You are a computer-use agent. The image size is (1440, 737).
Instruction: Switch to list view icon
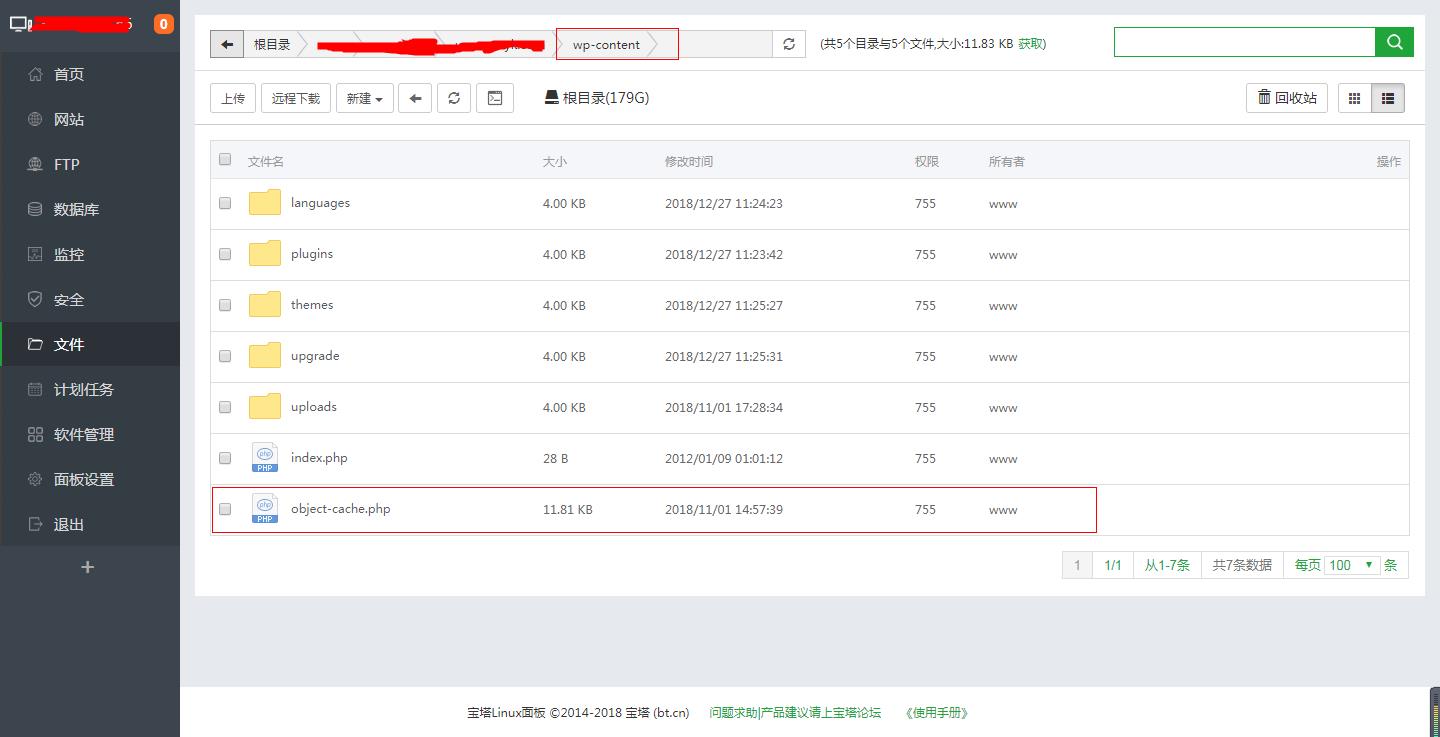[x=1388, y=98]
